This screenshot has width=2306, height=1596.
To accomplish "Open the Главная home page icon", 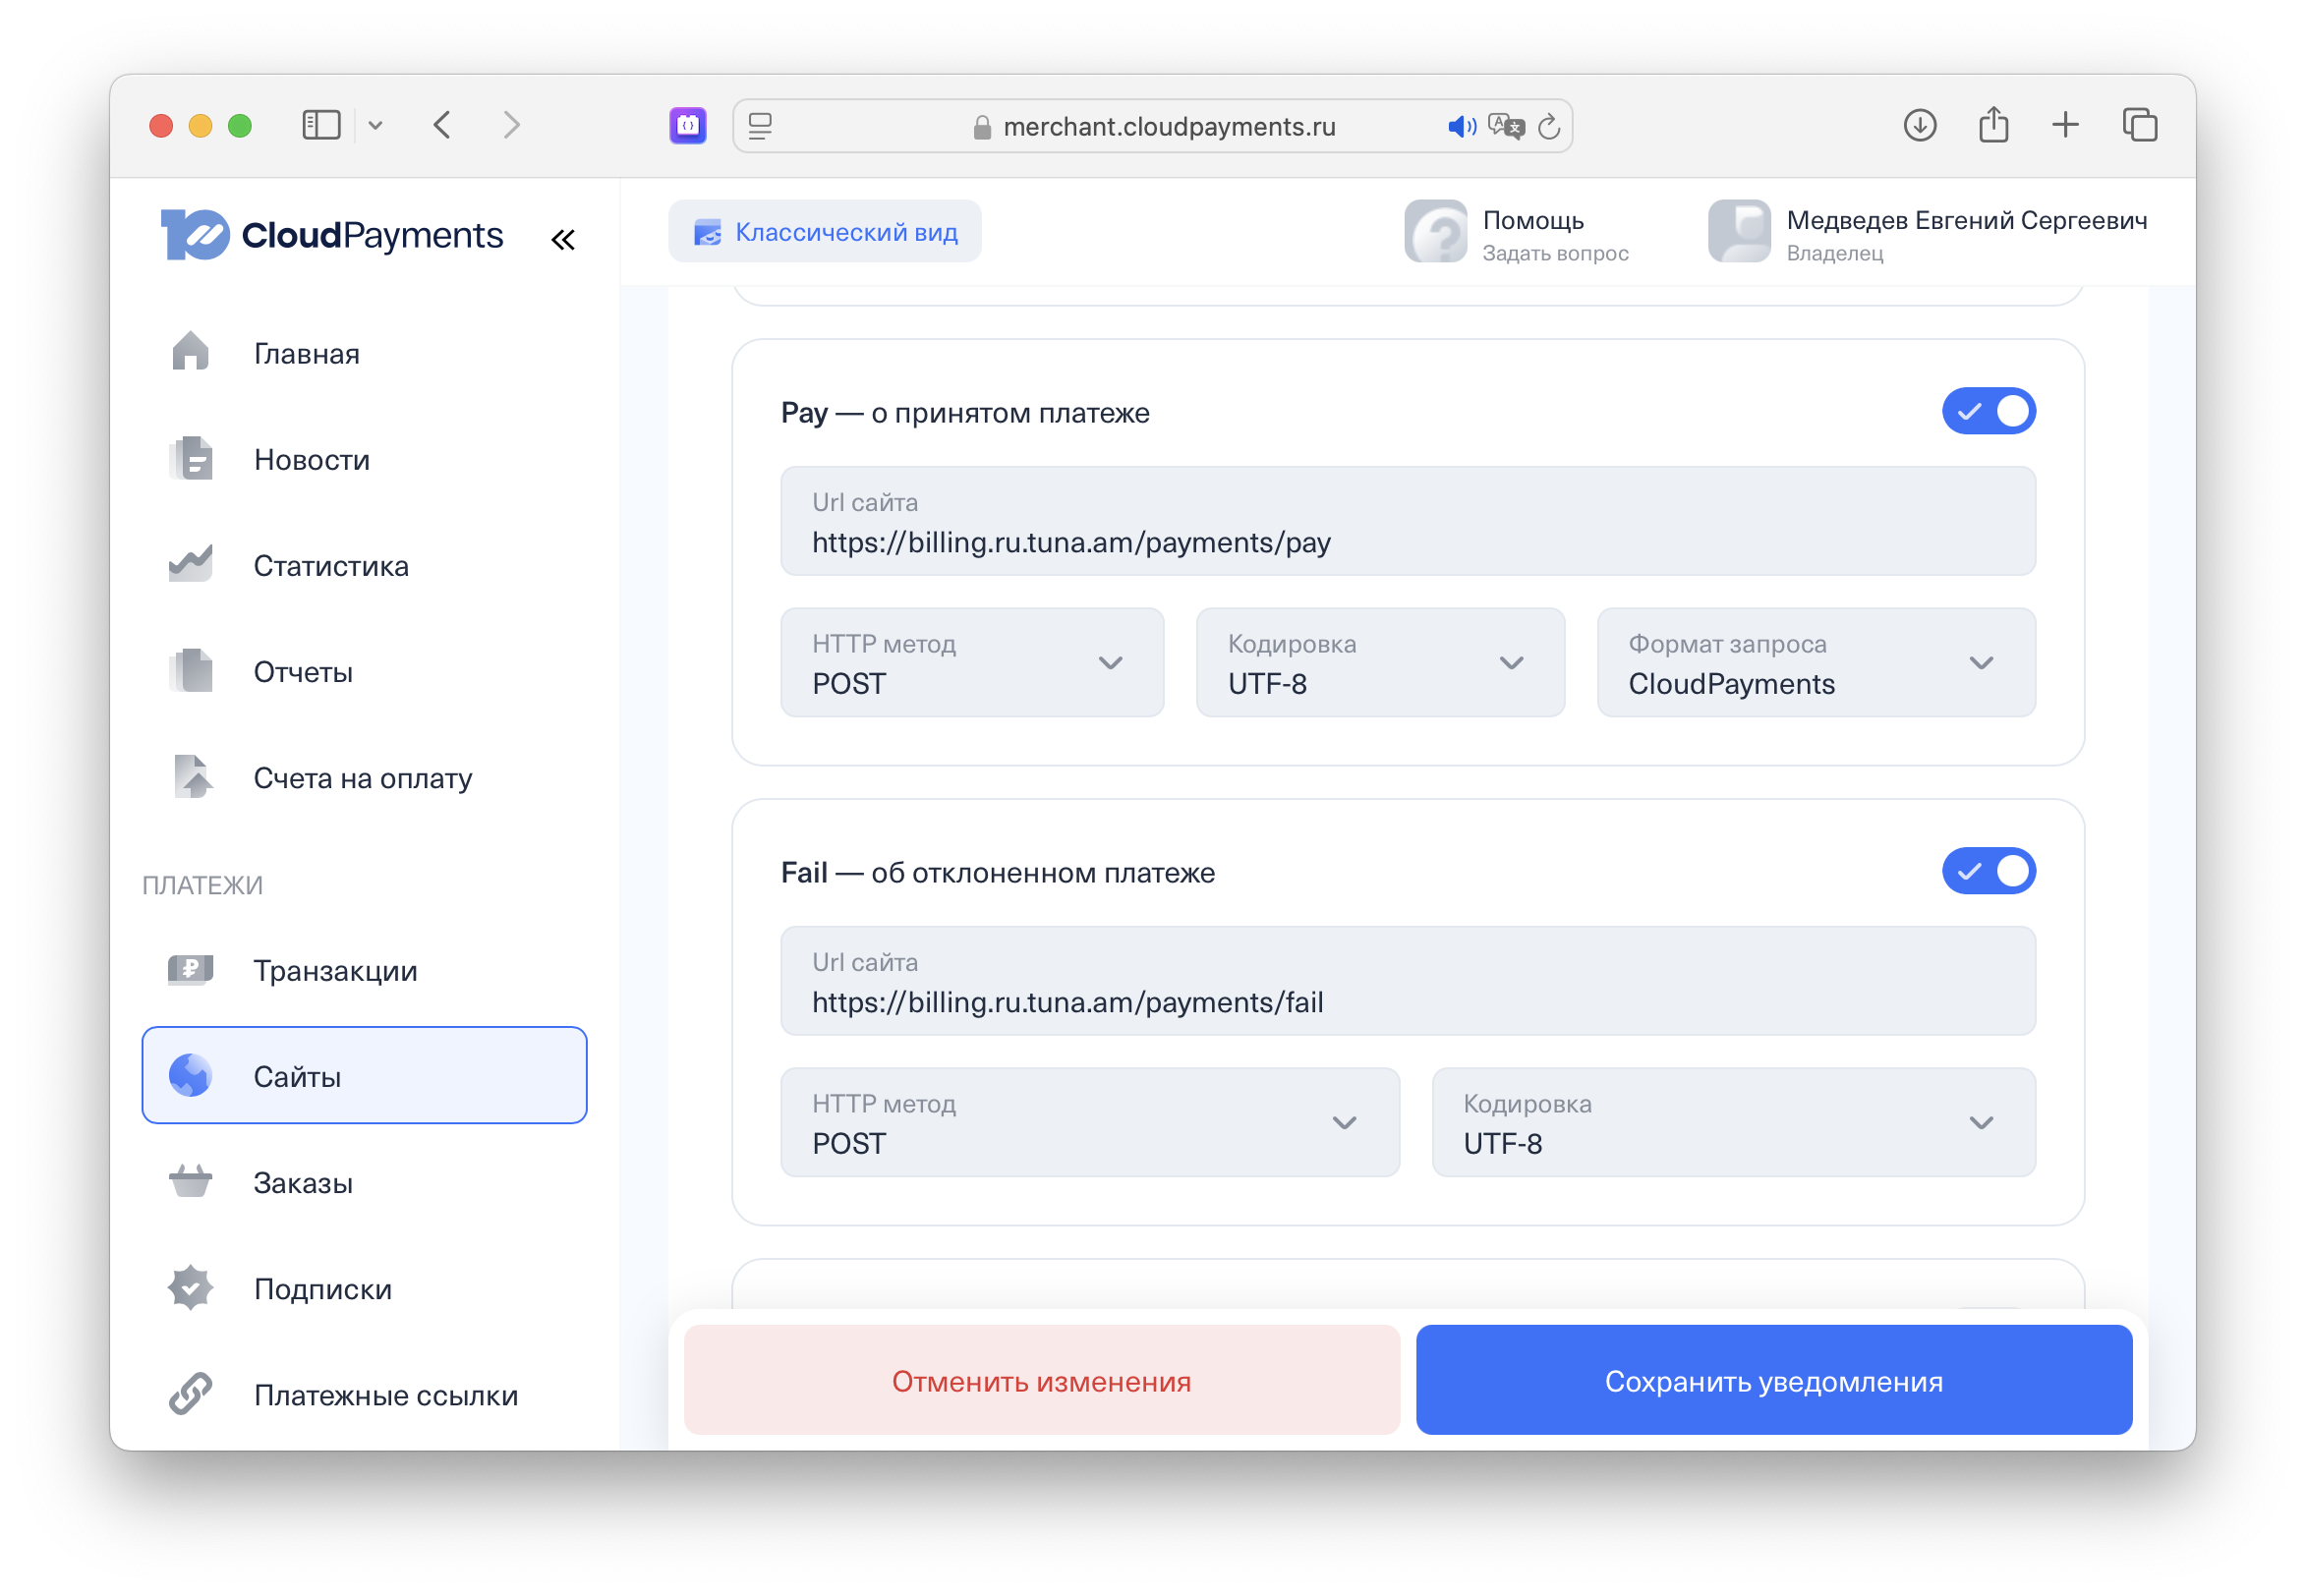I will 192,352.
